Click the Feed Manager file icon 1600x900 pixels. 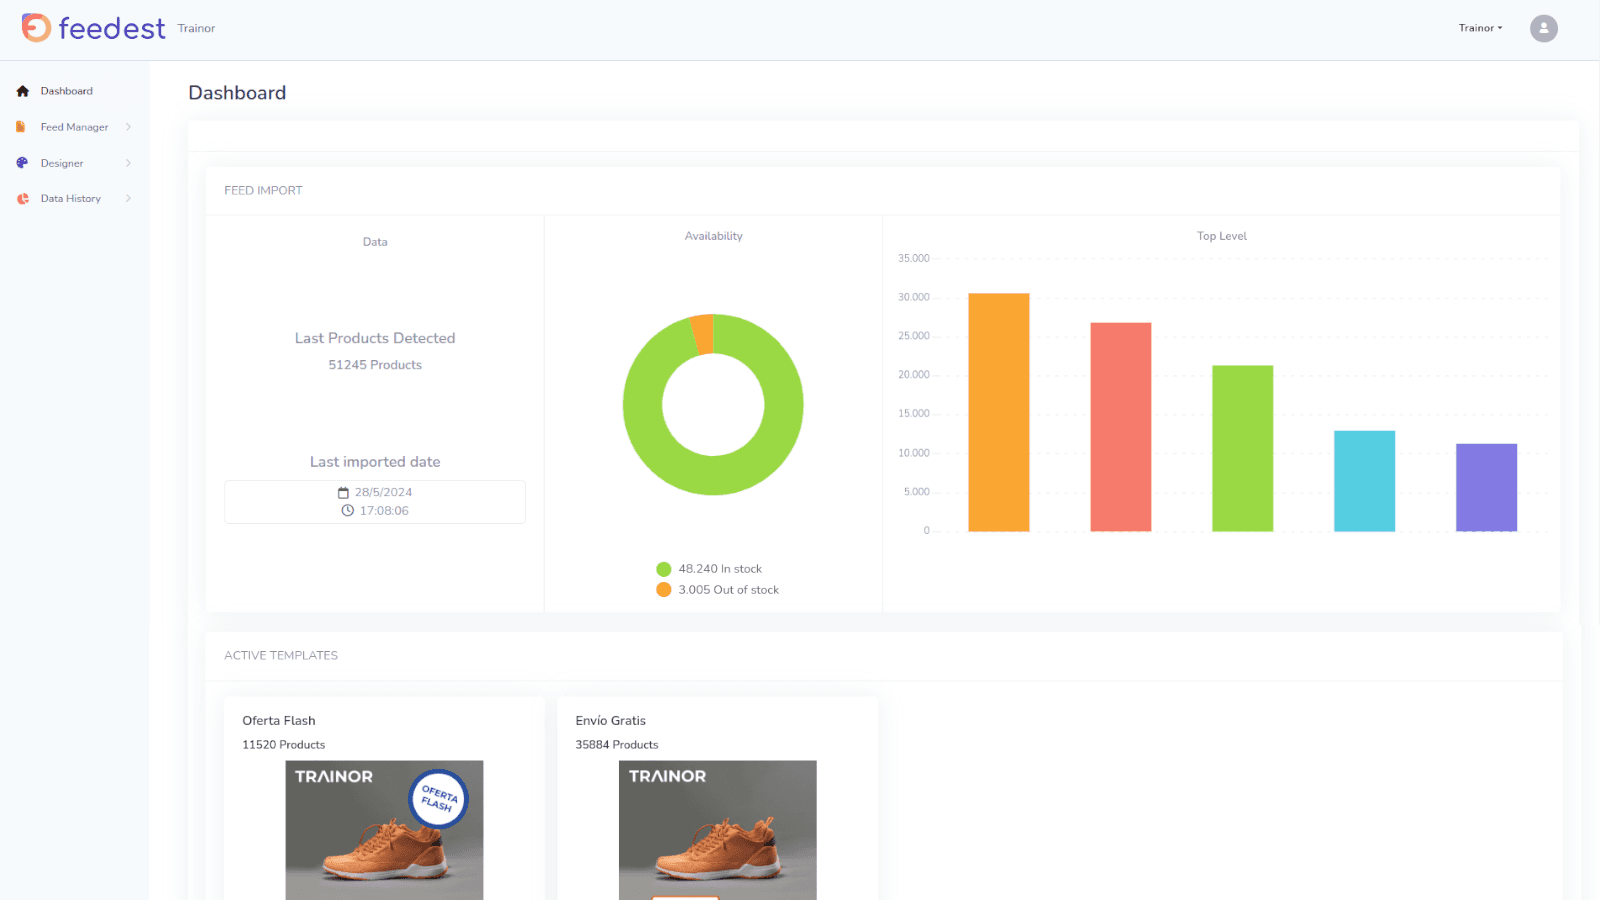click(x=21, y=127)
